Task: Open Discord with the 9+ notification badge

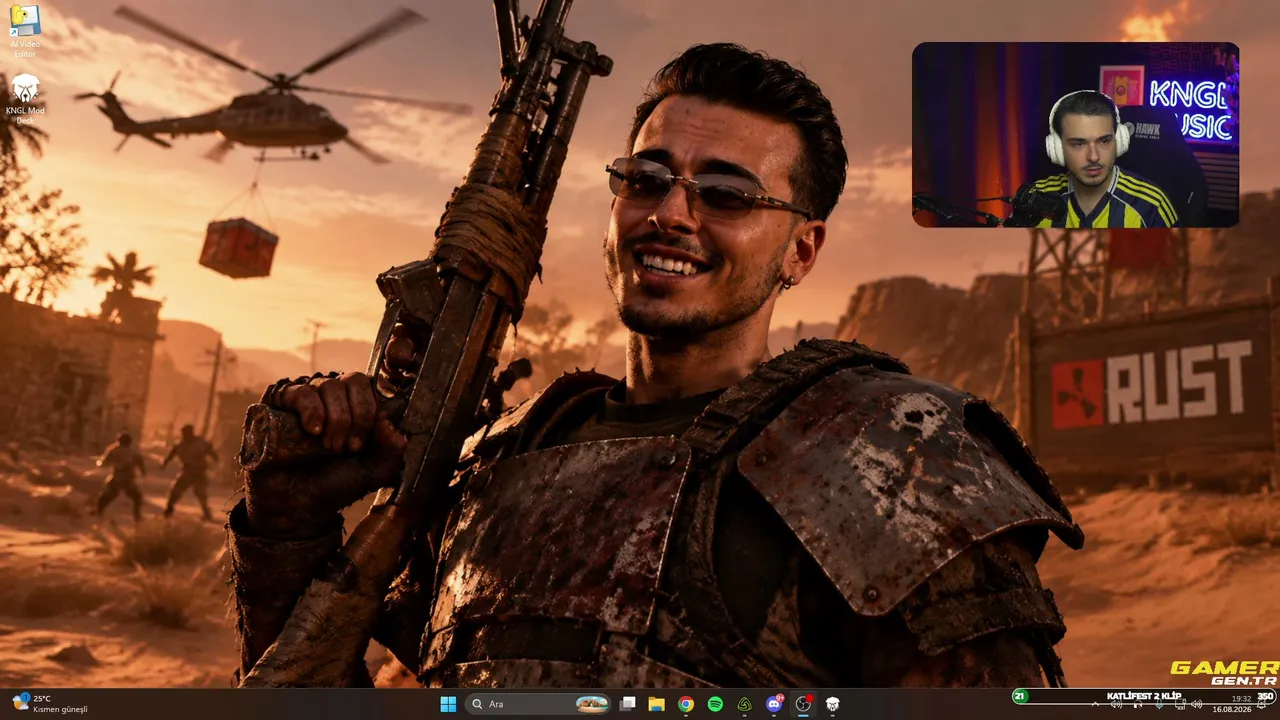Action: [x=774, y=704]
